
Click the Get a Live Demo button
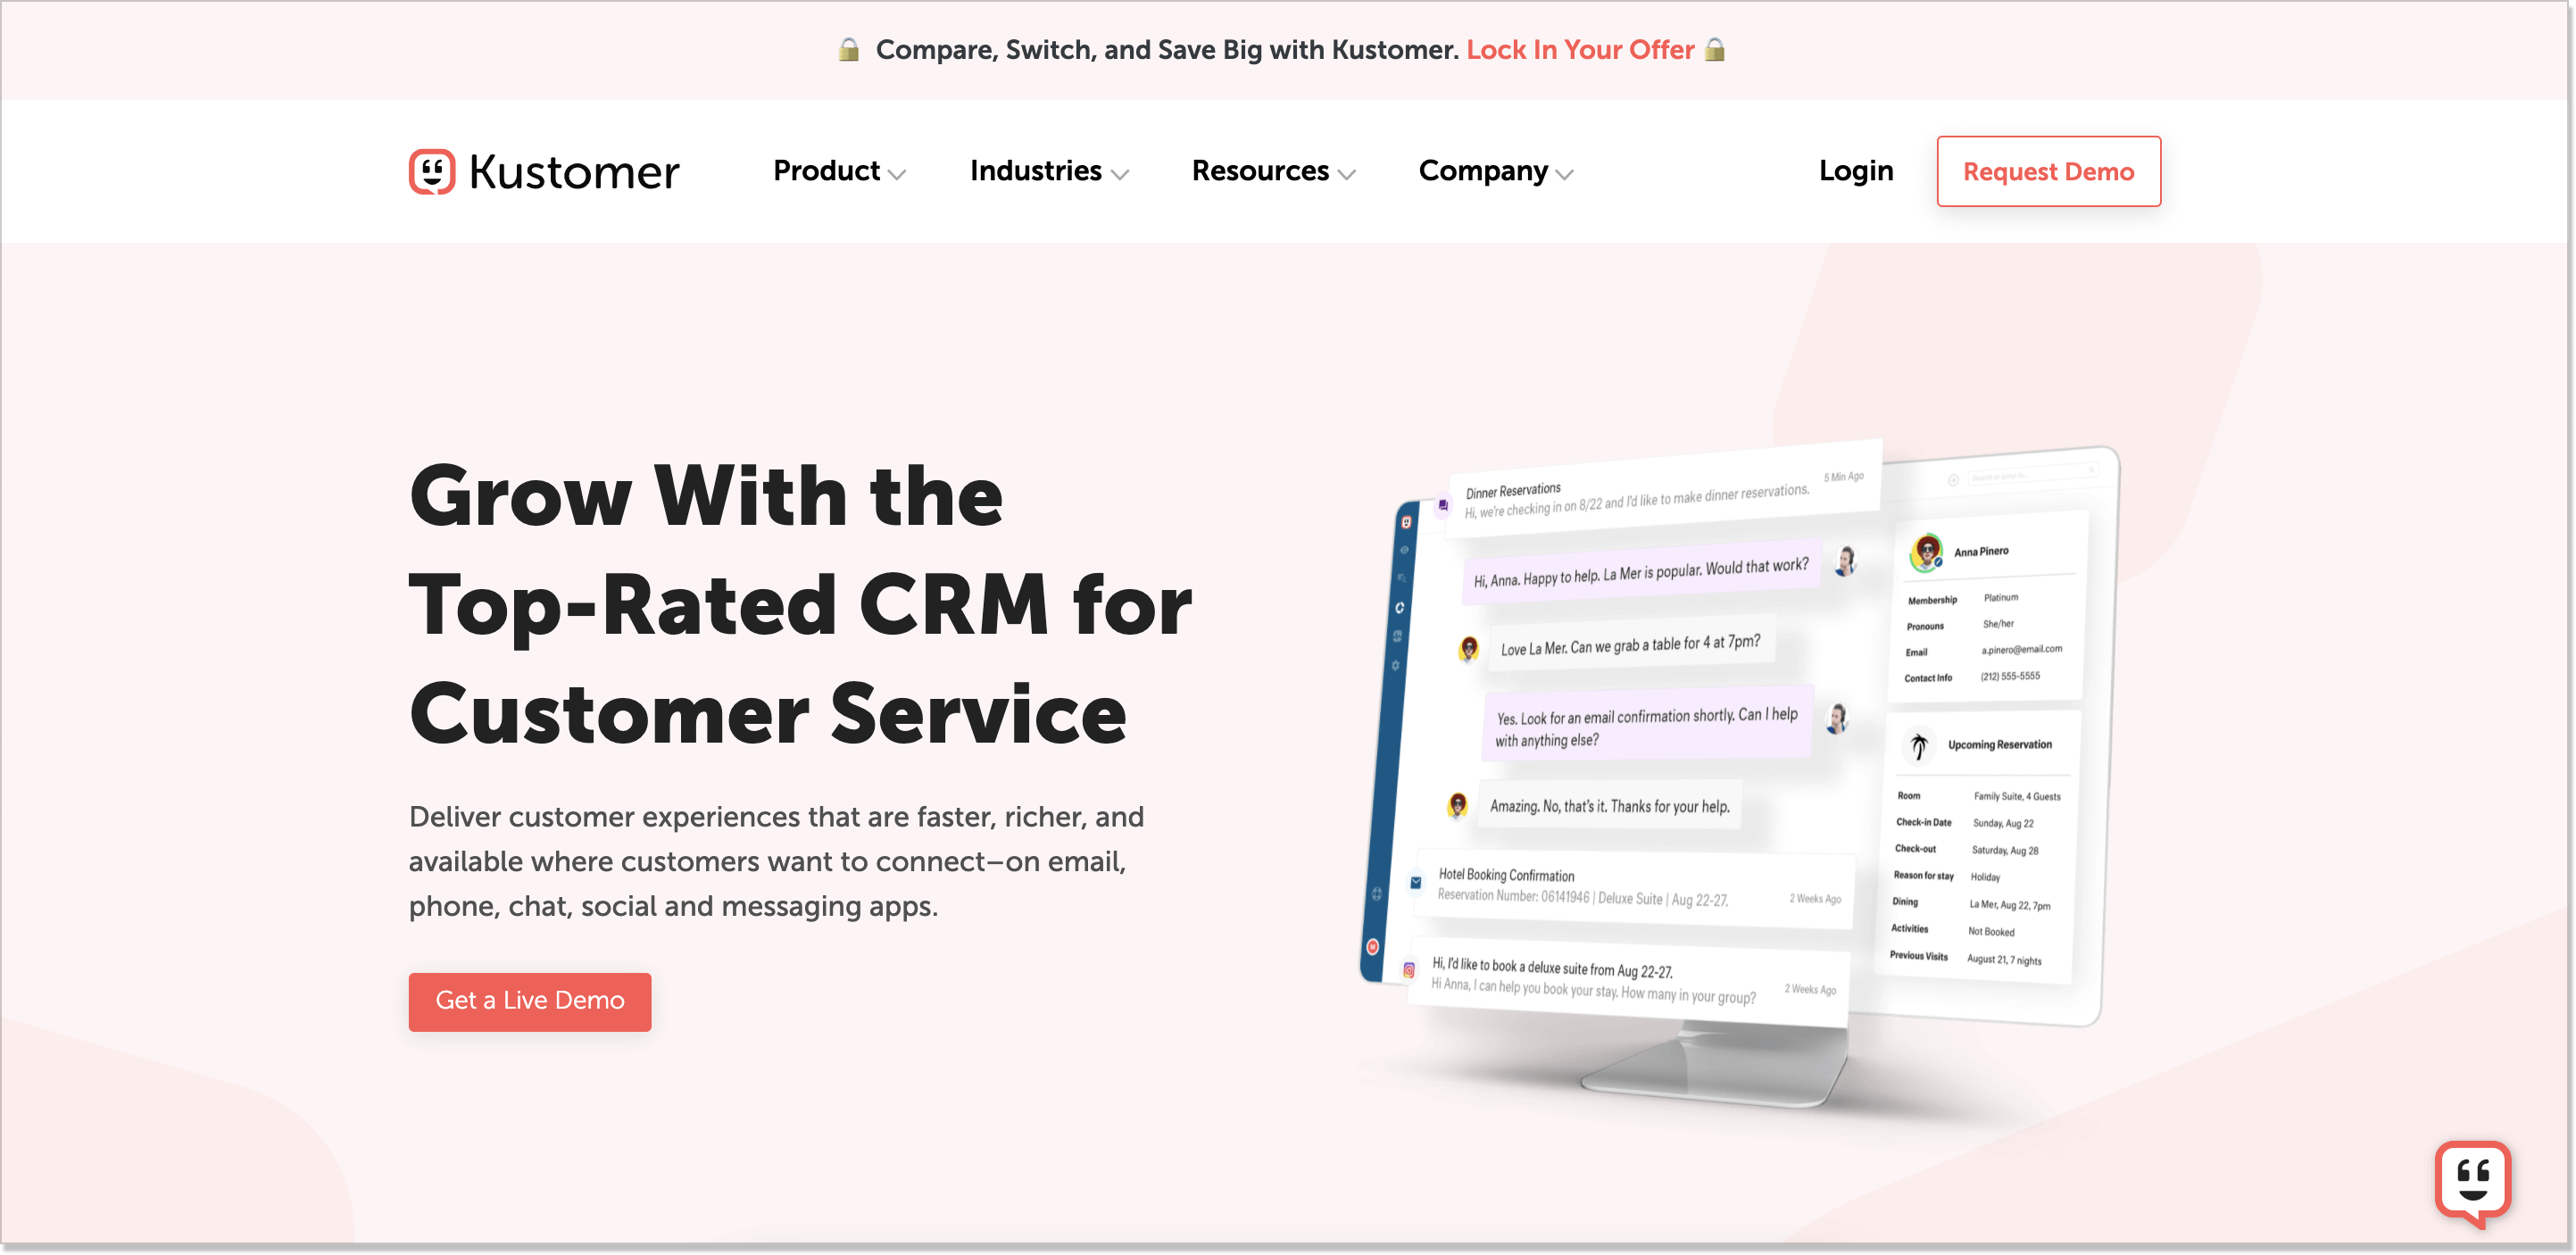[529, 1001]
